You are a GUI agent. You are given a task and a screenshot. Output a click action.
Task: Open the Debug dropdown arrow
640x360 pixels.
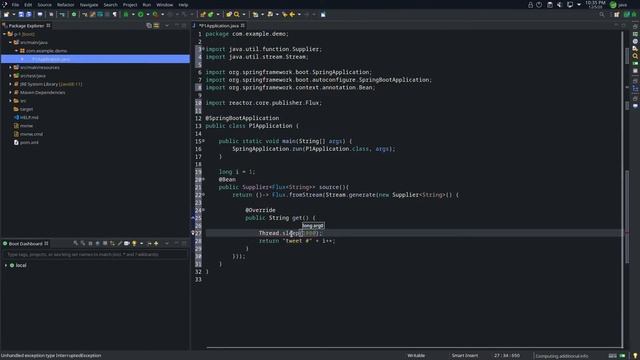[x=133, y=14]
